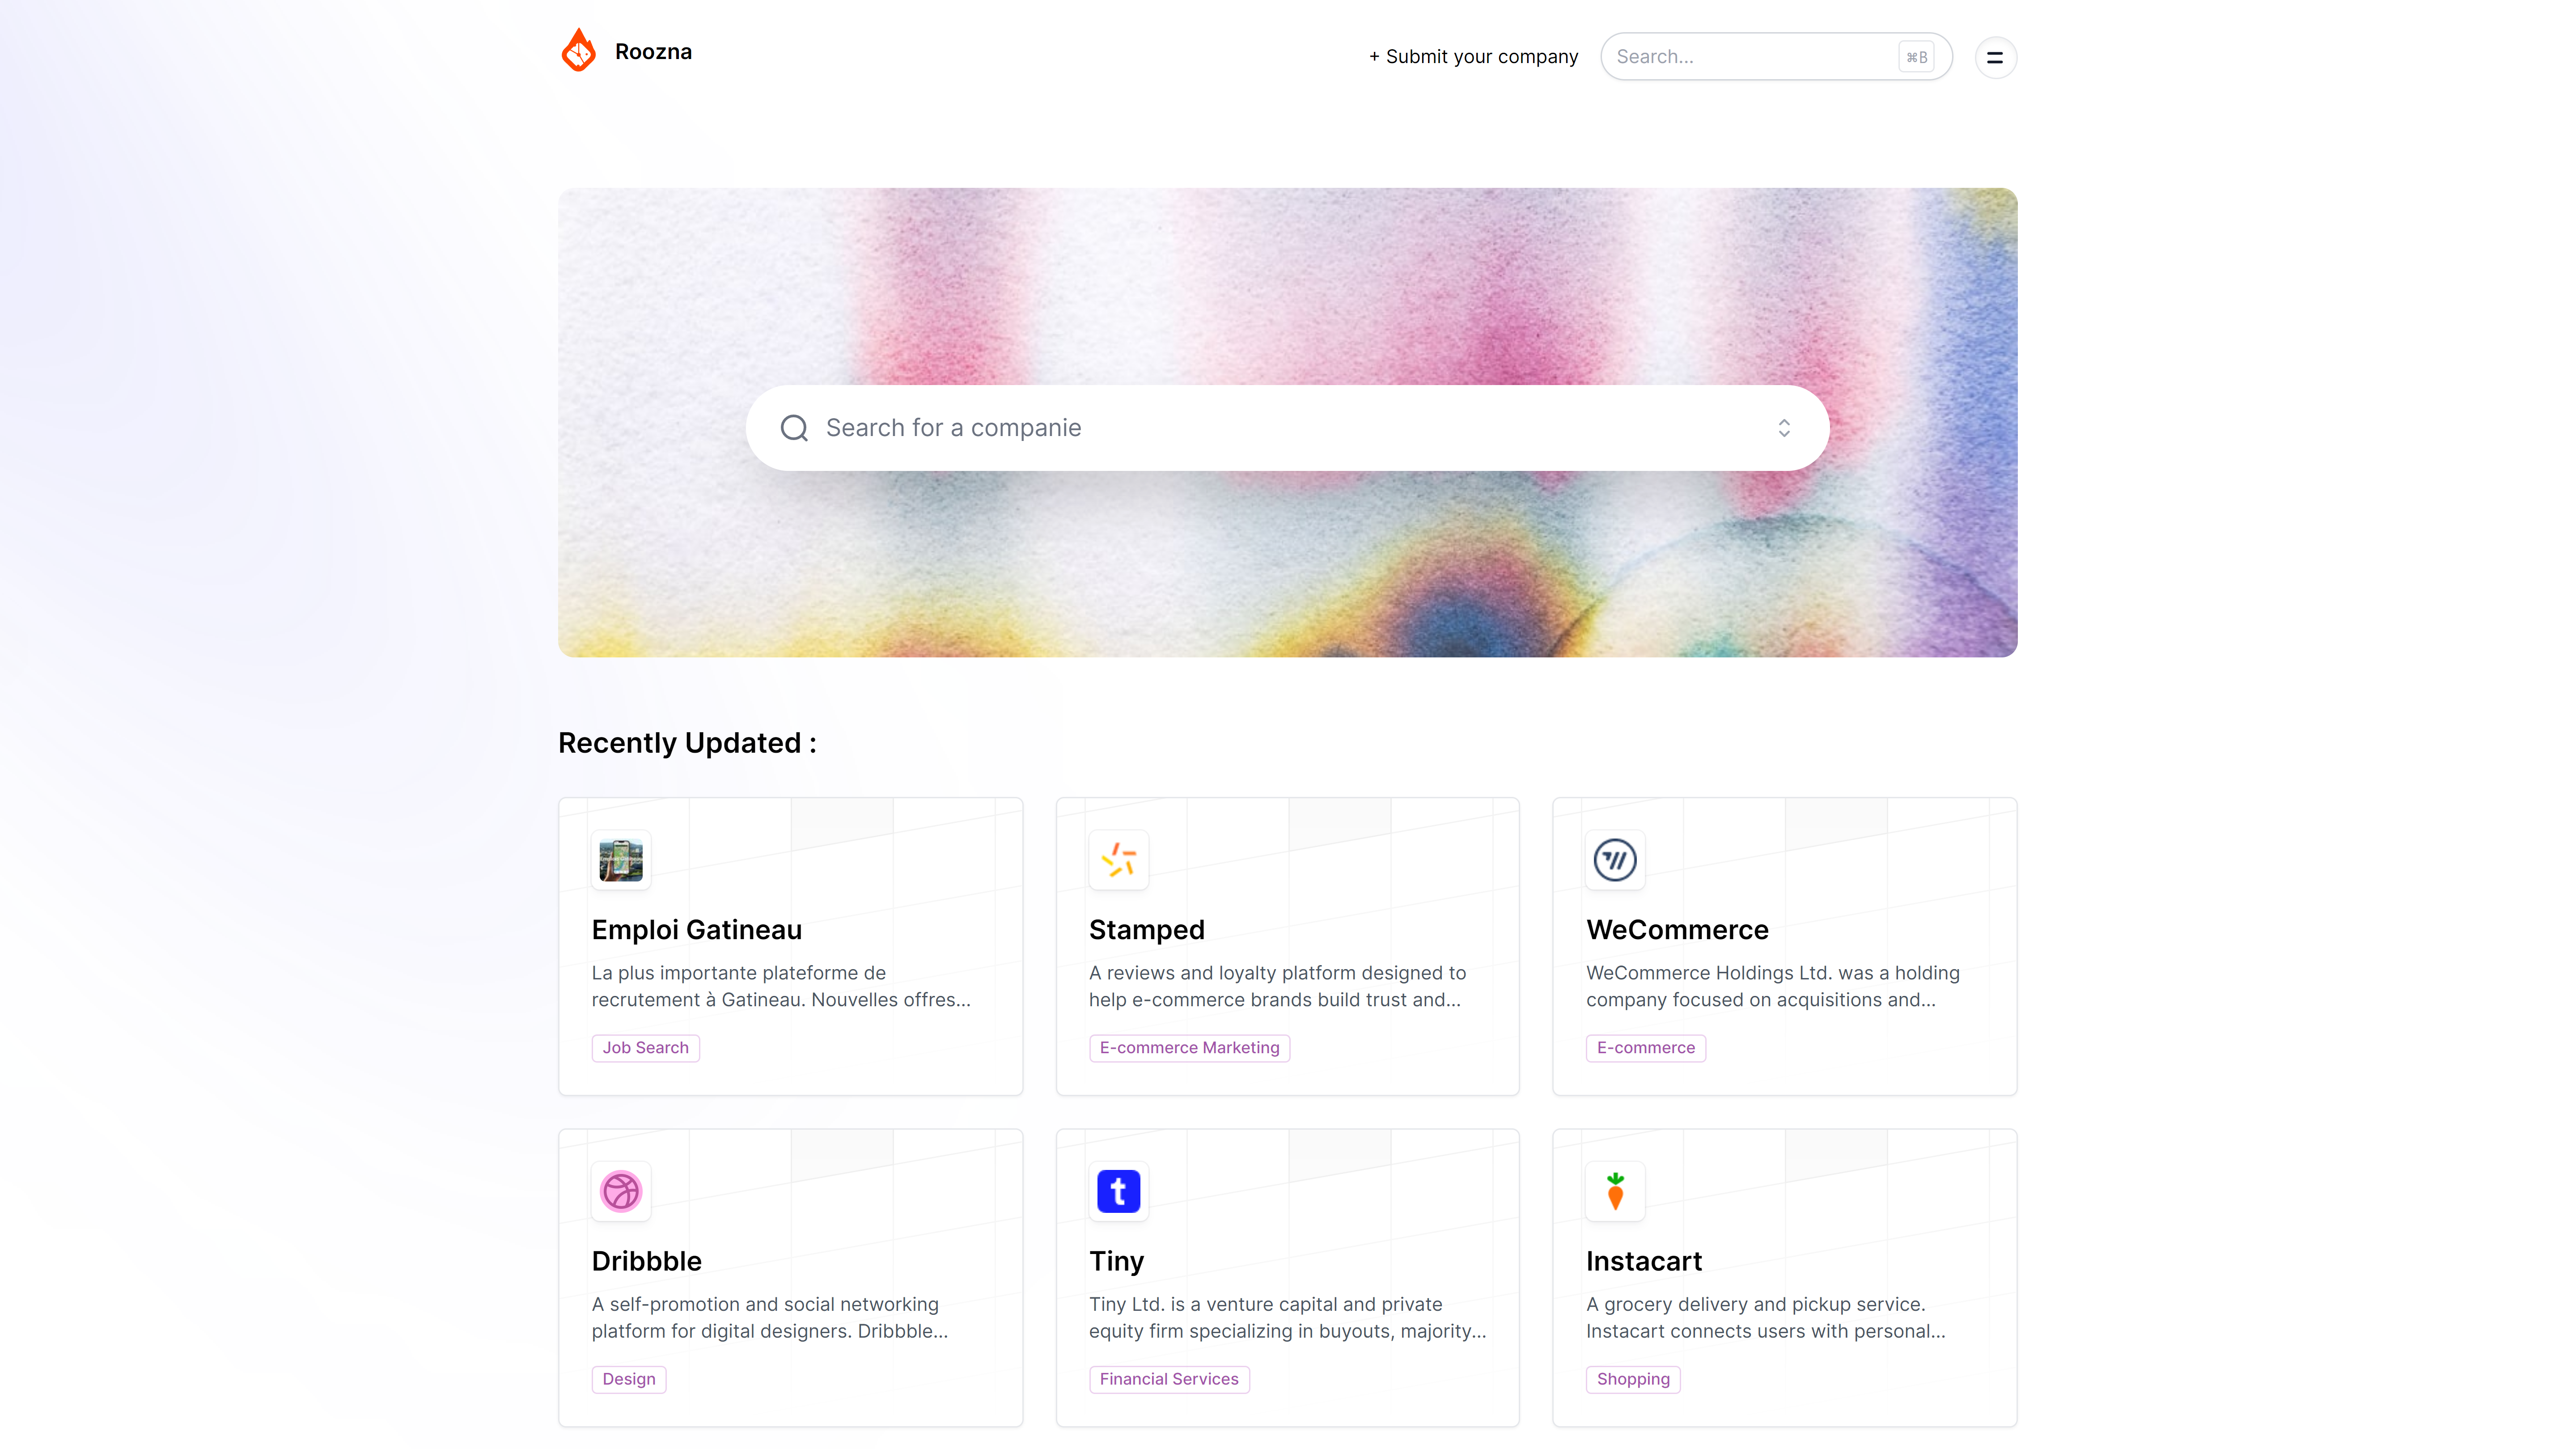This screenshot has height=1449, width=2576.
Task: Click the Tiny blue 't' logo
Action: [1118, 1191]
